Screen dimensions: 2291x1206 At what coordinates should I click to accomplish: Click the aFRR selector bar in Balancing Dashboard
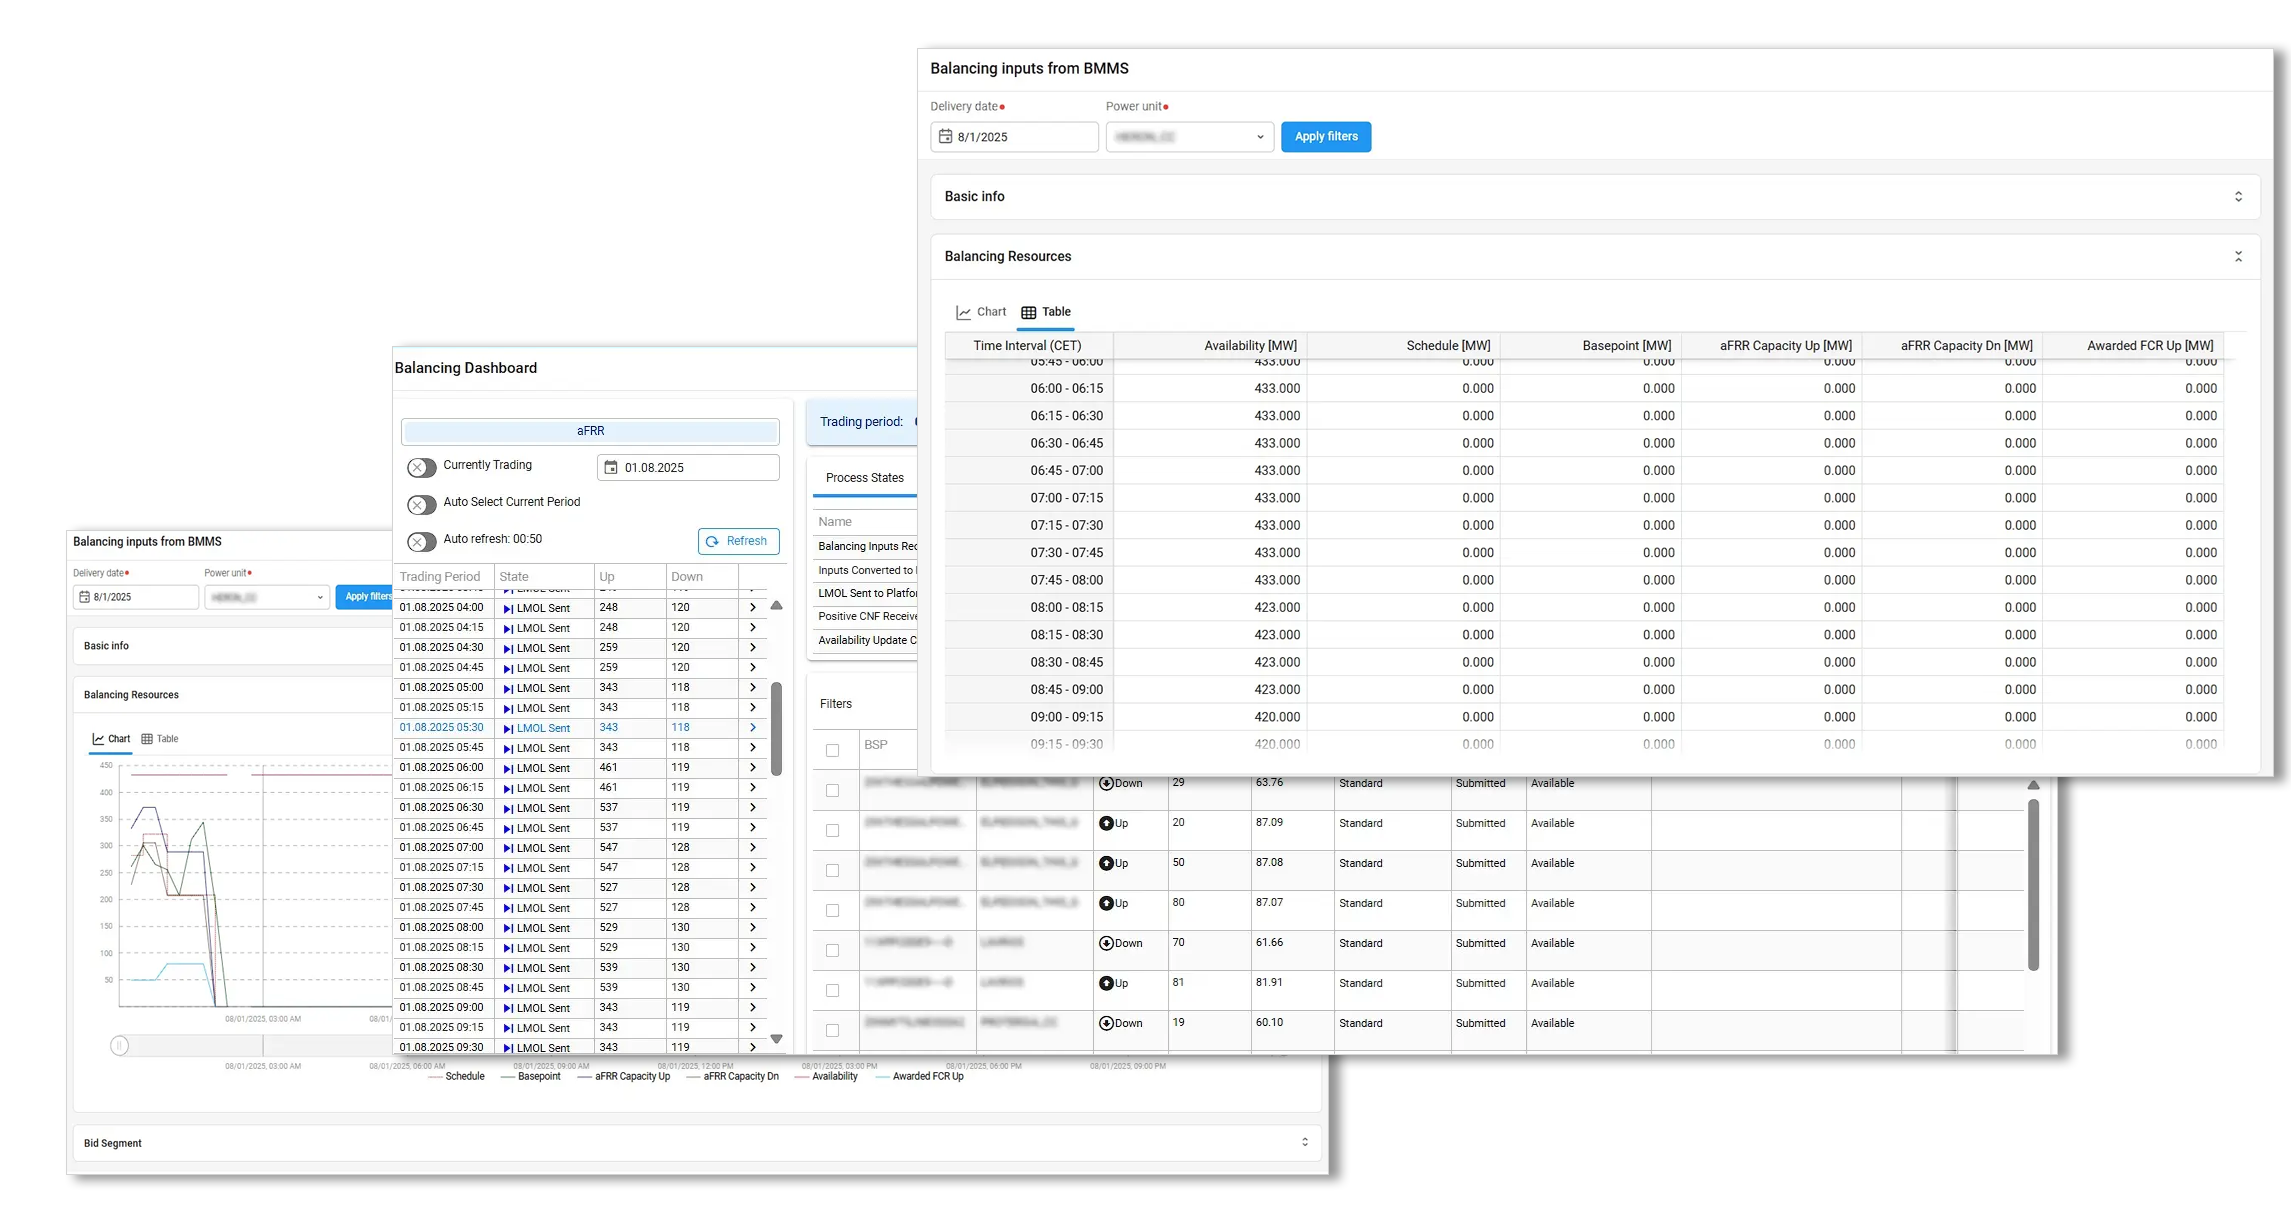coord(590,431)
